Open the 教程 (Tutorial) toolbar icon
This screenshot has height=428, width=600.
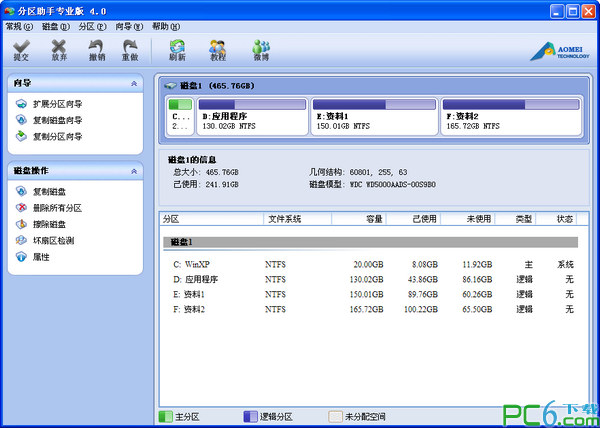click(217, 47)
